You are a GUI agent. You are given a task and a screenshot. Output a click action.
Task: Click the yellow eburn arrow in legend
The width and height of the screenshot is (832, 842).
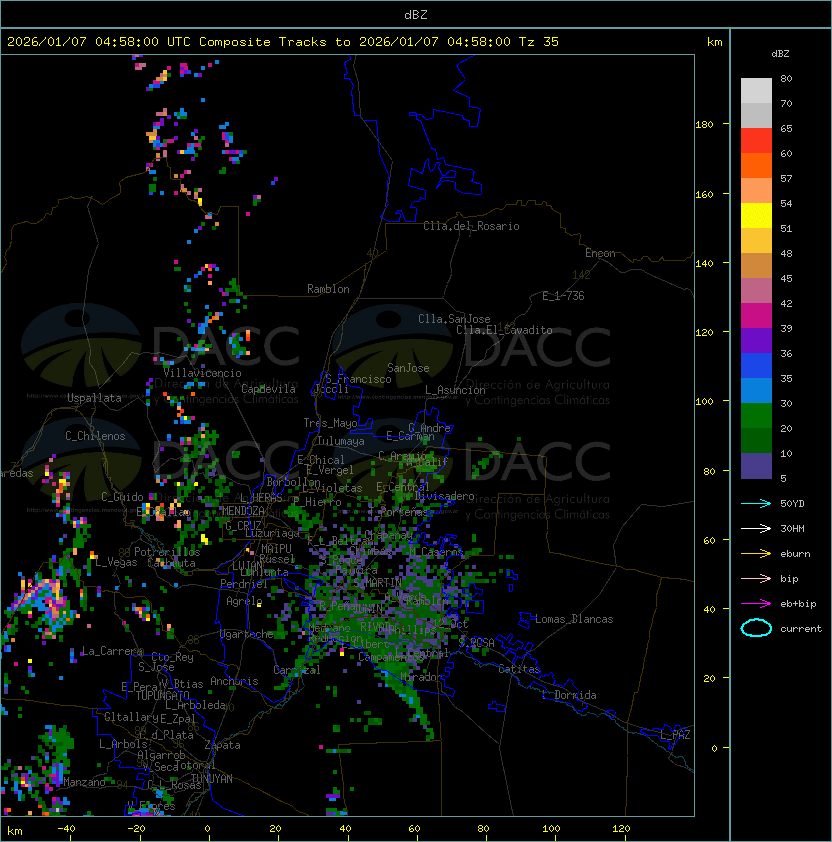[756, 554]
